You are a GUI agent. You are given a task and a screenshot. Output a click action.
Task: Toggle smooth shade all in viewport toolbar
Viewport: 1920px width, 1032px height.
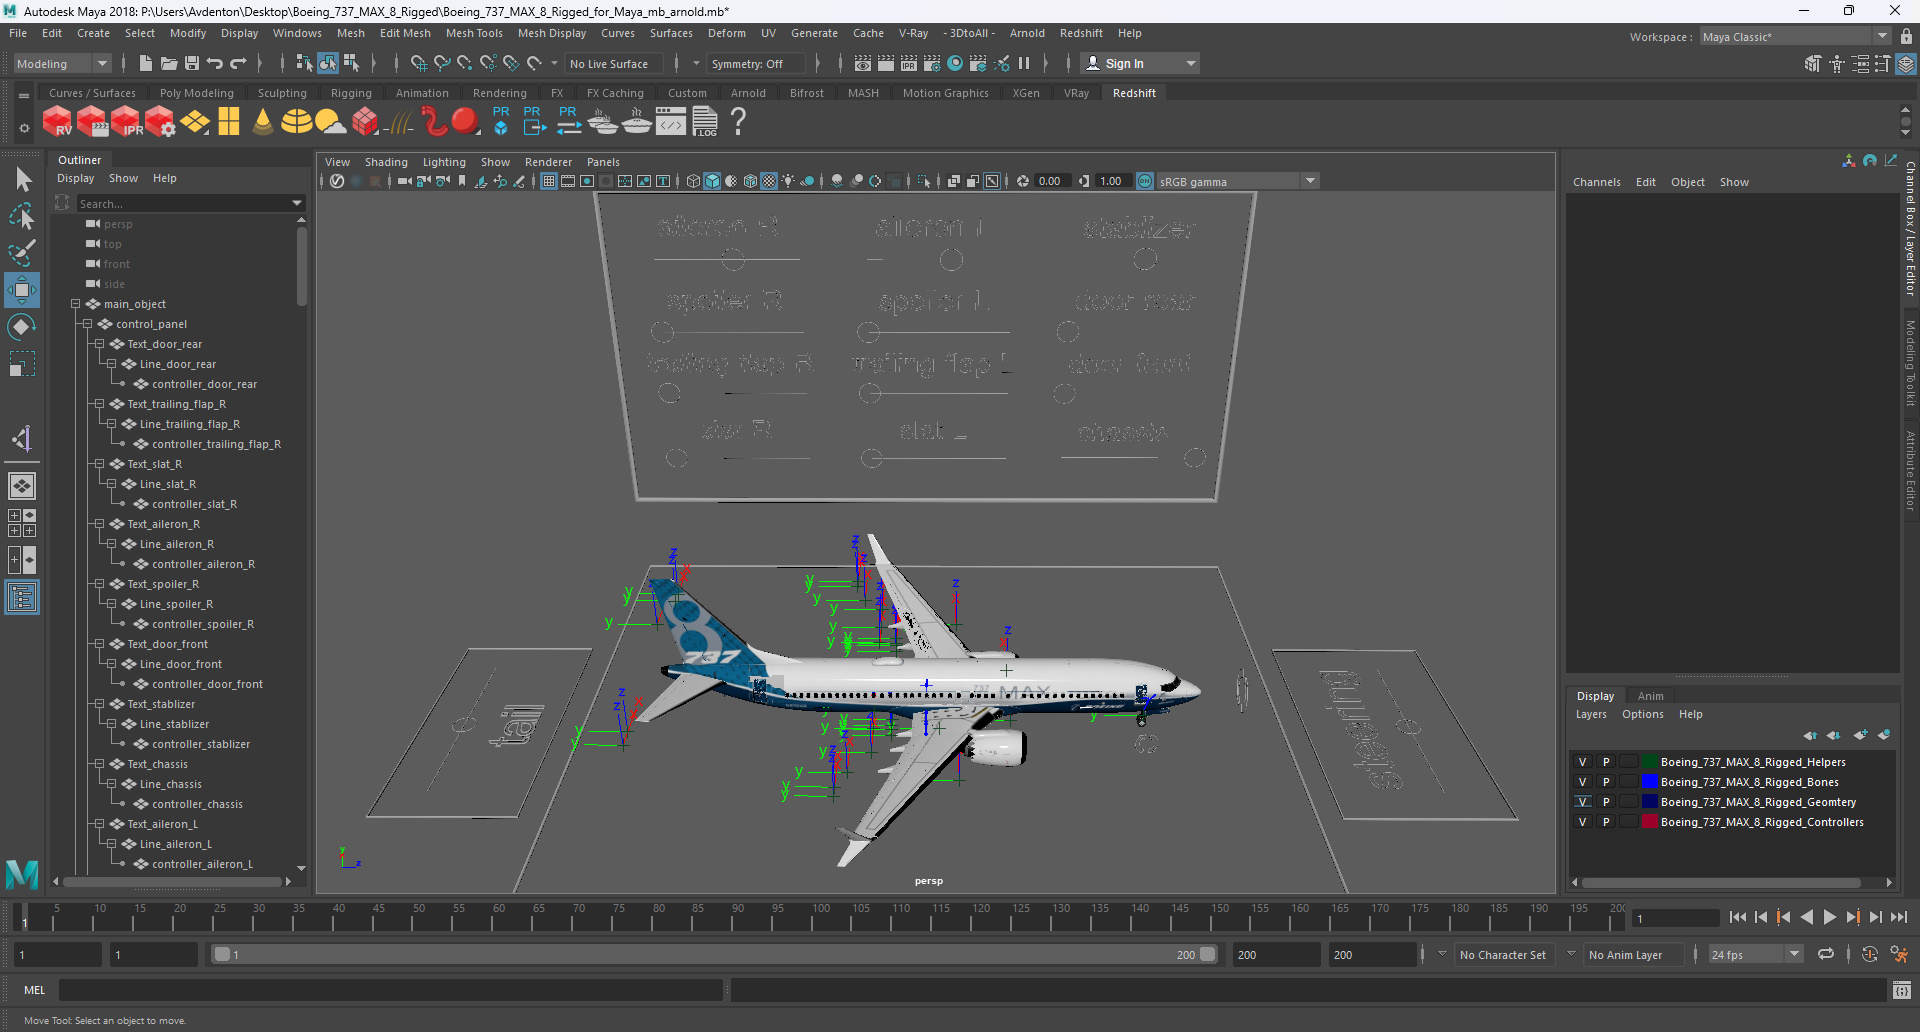pos(712,181)
